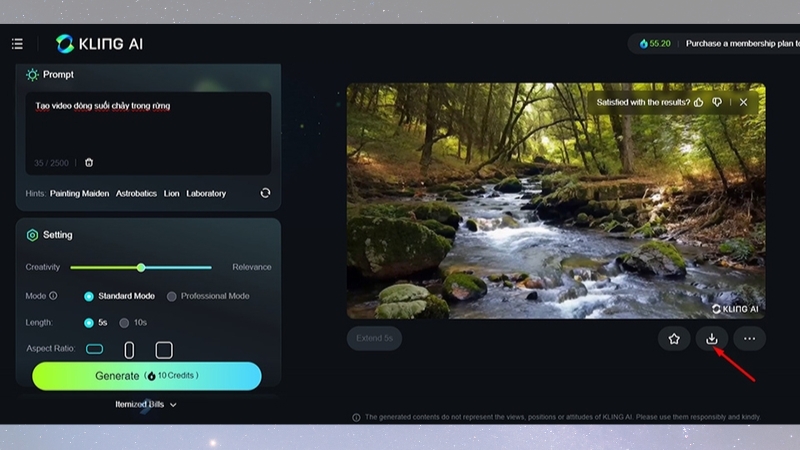Open the hamburger menu icon

coord(17,44)
